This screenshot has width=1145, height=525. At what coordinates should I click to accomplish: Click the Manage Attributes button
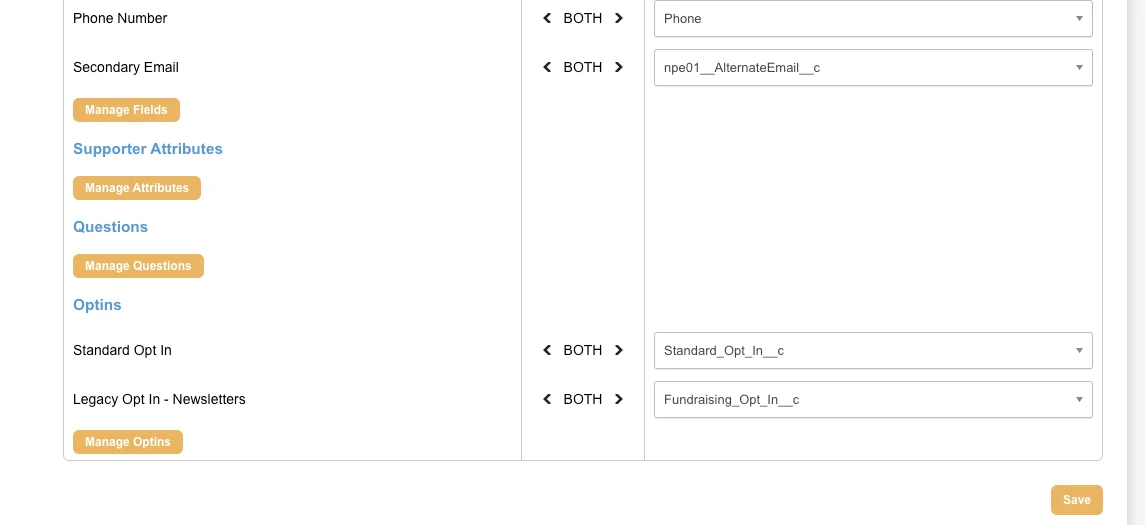tap(137, 188)
